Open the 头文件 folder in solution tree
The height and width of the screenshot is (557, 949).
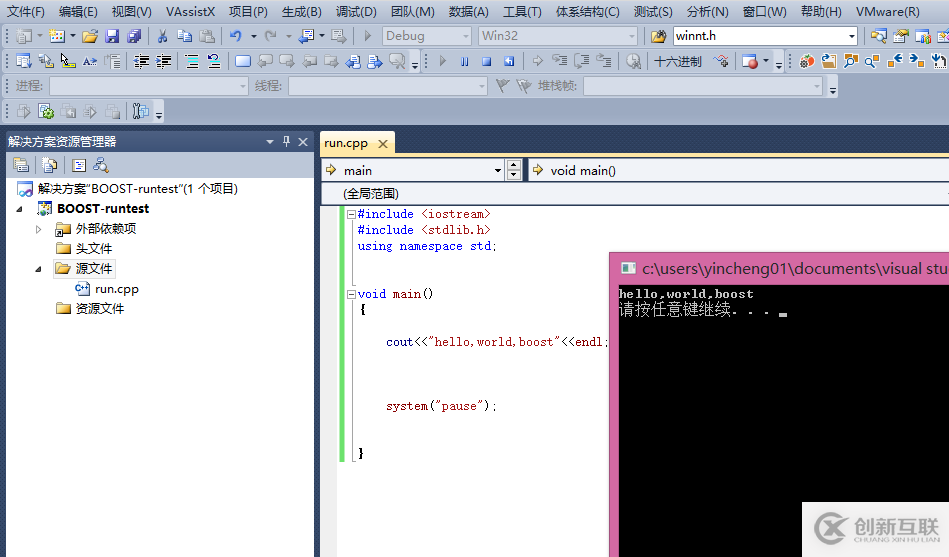(x=93, y=248)
